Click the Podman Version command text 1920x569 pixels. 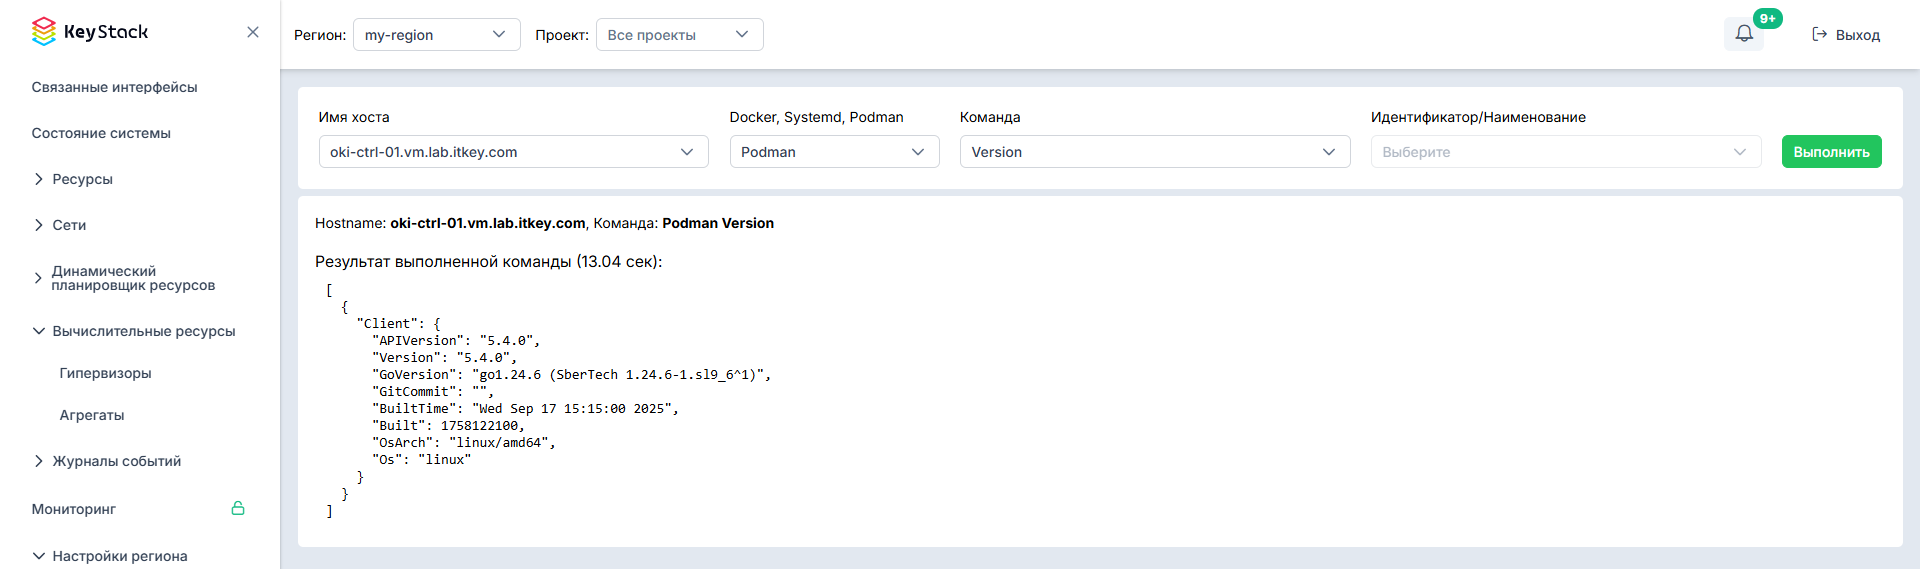718,223
